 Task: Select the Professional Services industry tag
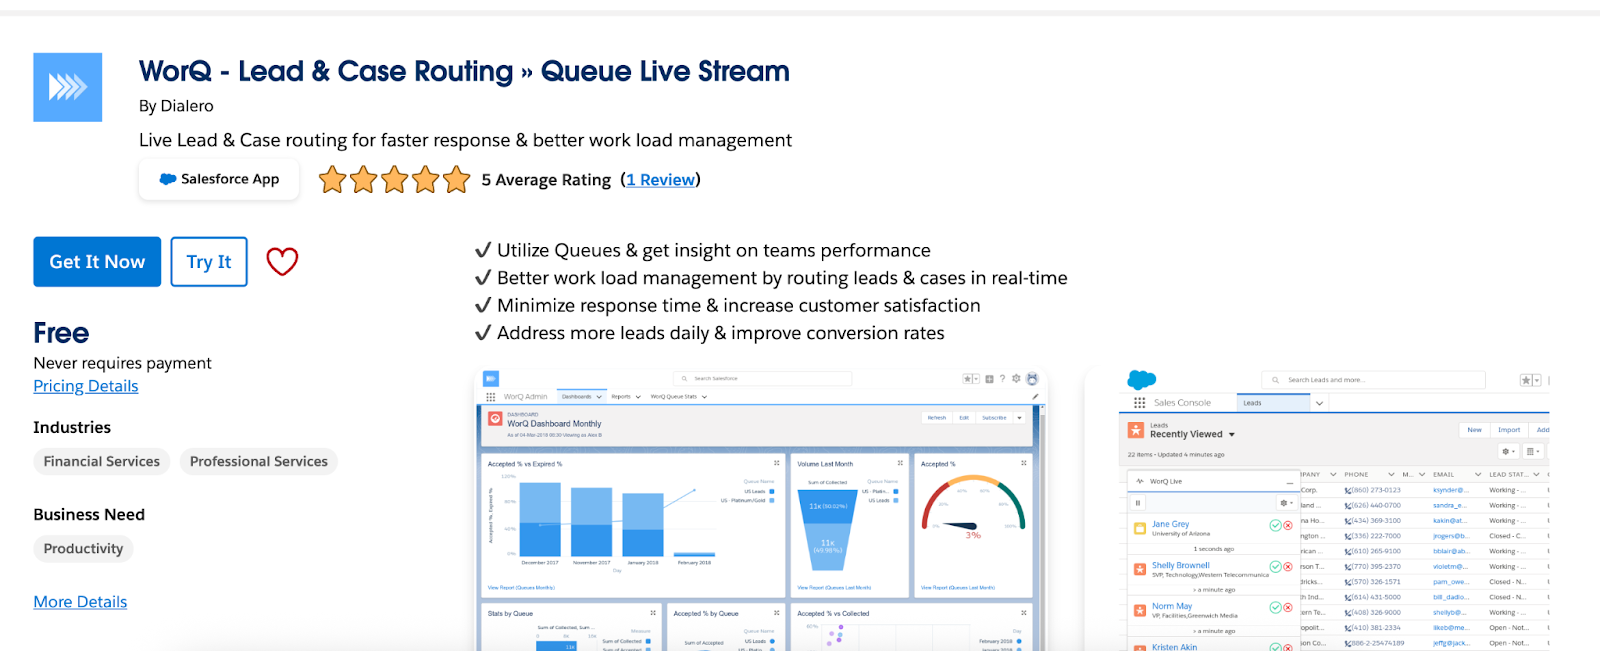pos(259,462)
